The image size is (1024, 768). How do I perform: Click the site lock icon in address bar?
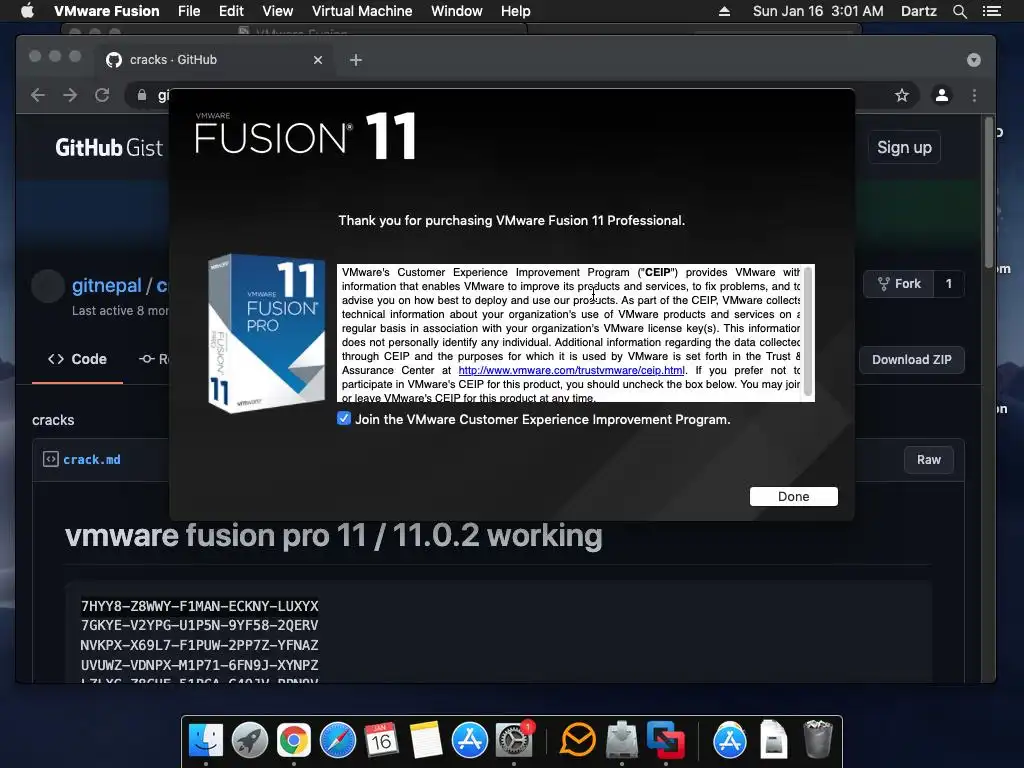pyautogui.click(x=142, y=95)
